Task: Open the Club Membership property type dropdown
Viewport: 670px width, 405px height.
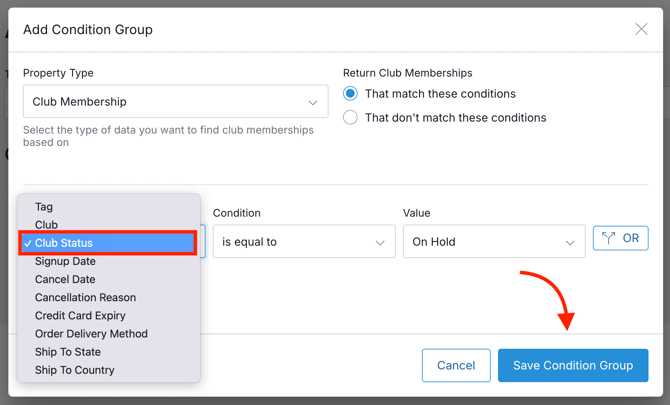Action: click(175, 102)
